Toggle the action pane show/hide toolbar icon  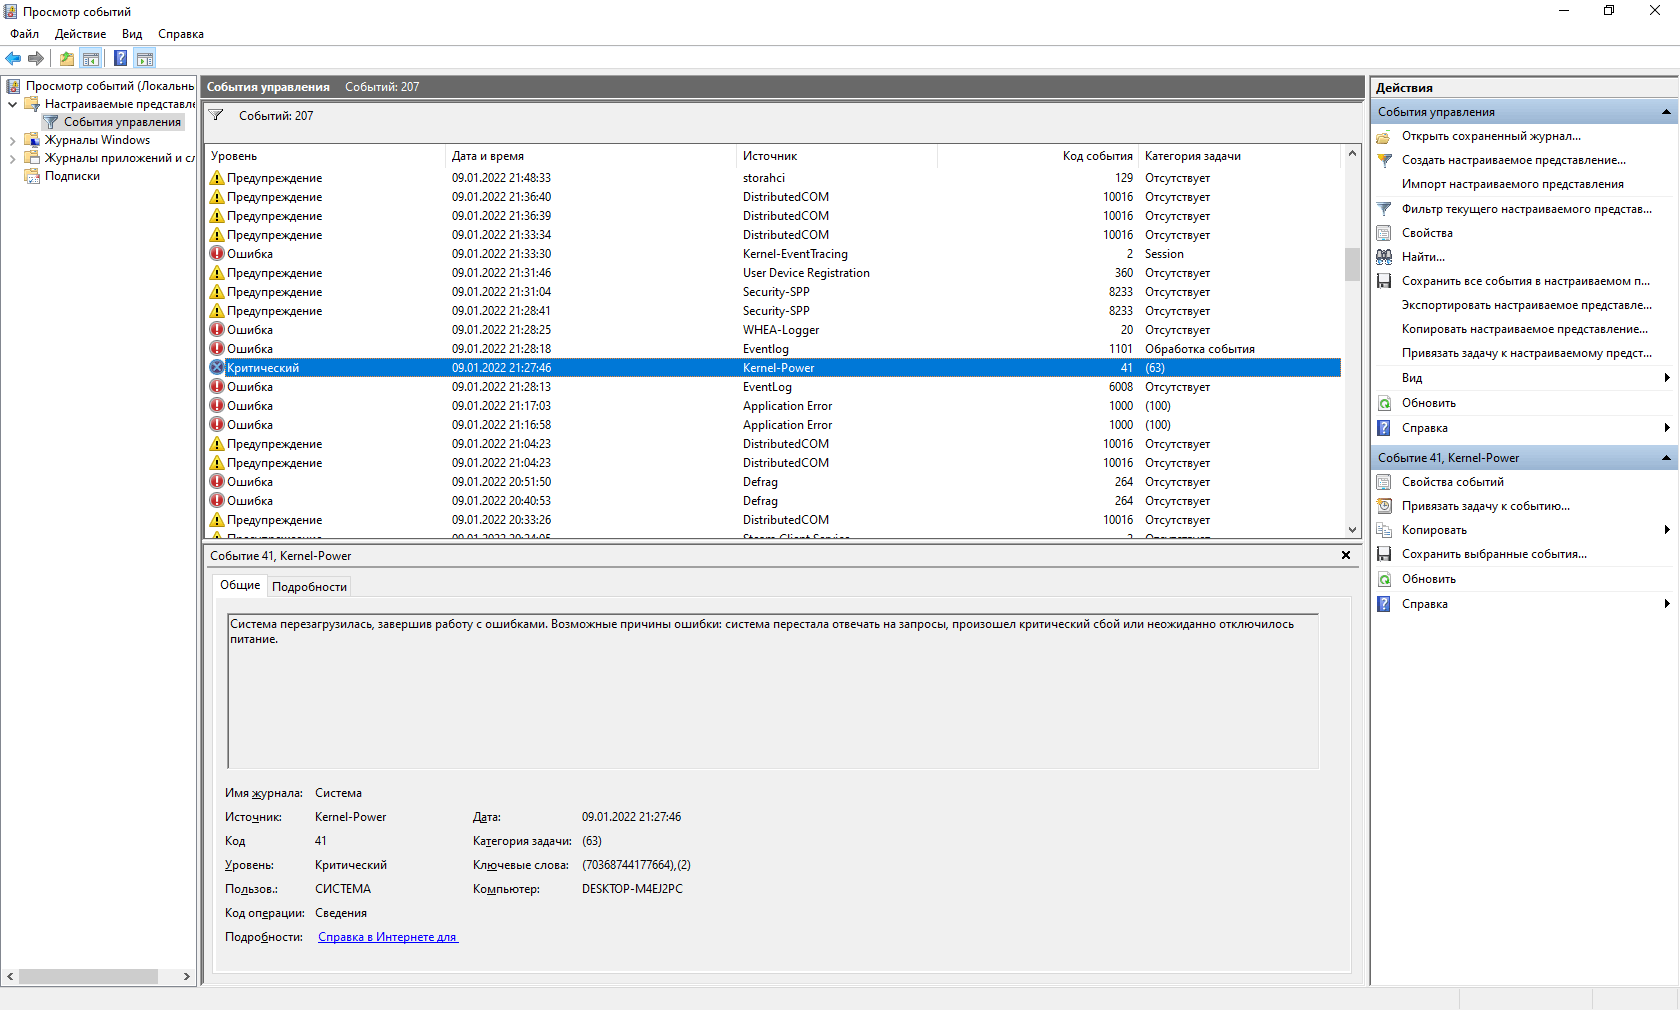145,58
